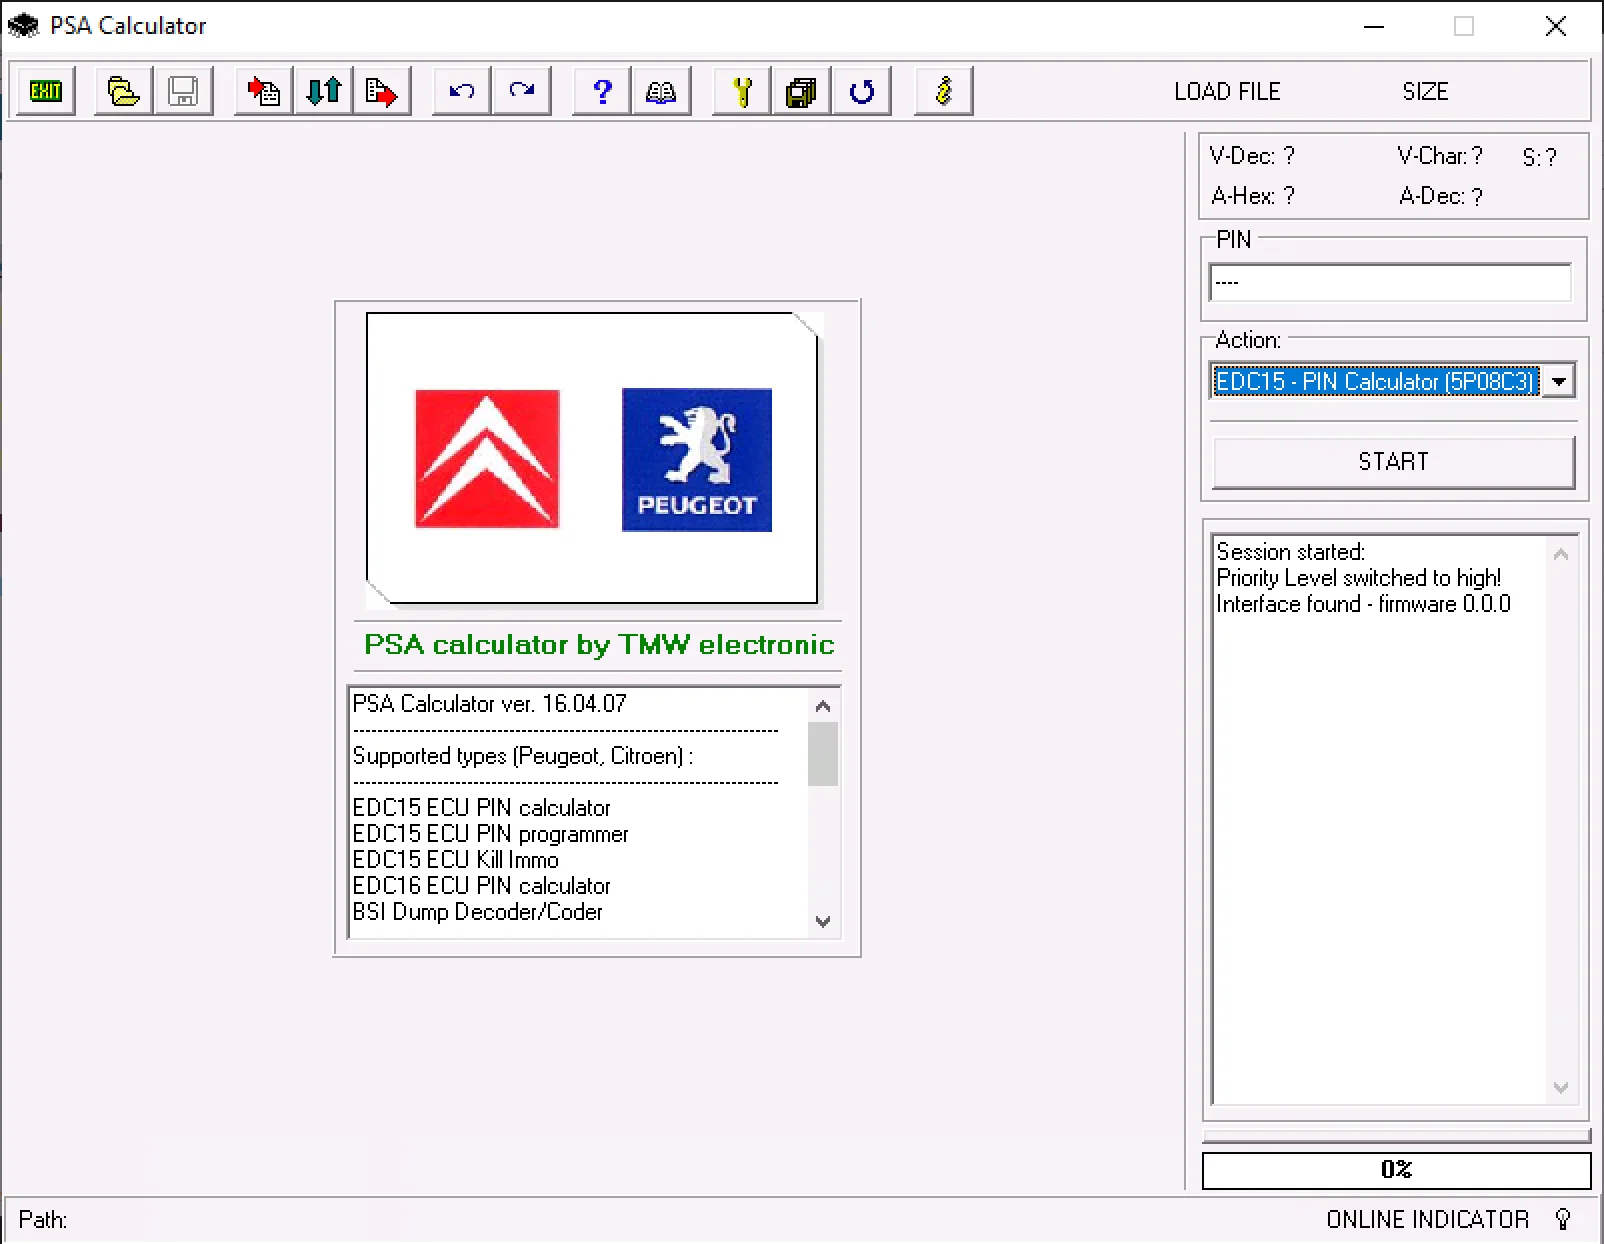Click the PSA Calculator title bar chip icon
The image size is (1604, 1244).
[x=23, y=25]
